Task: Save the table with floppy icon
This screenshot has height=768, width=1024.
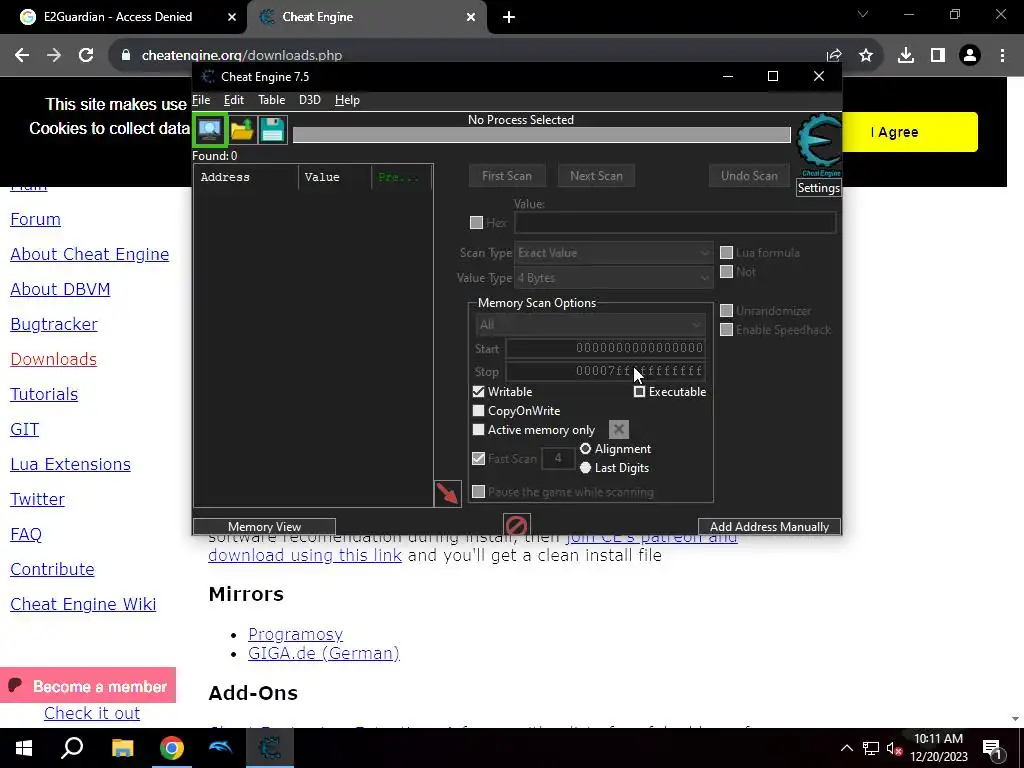Action: click(x=272, y=129)
